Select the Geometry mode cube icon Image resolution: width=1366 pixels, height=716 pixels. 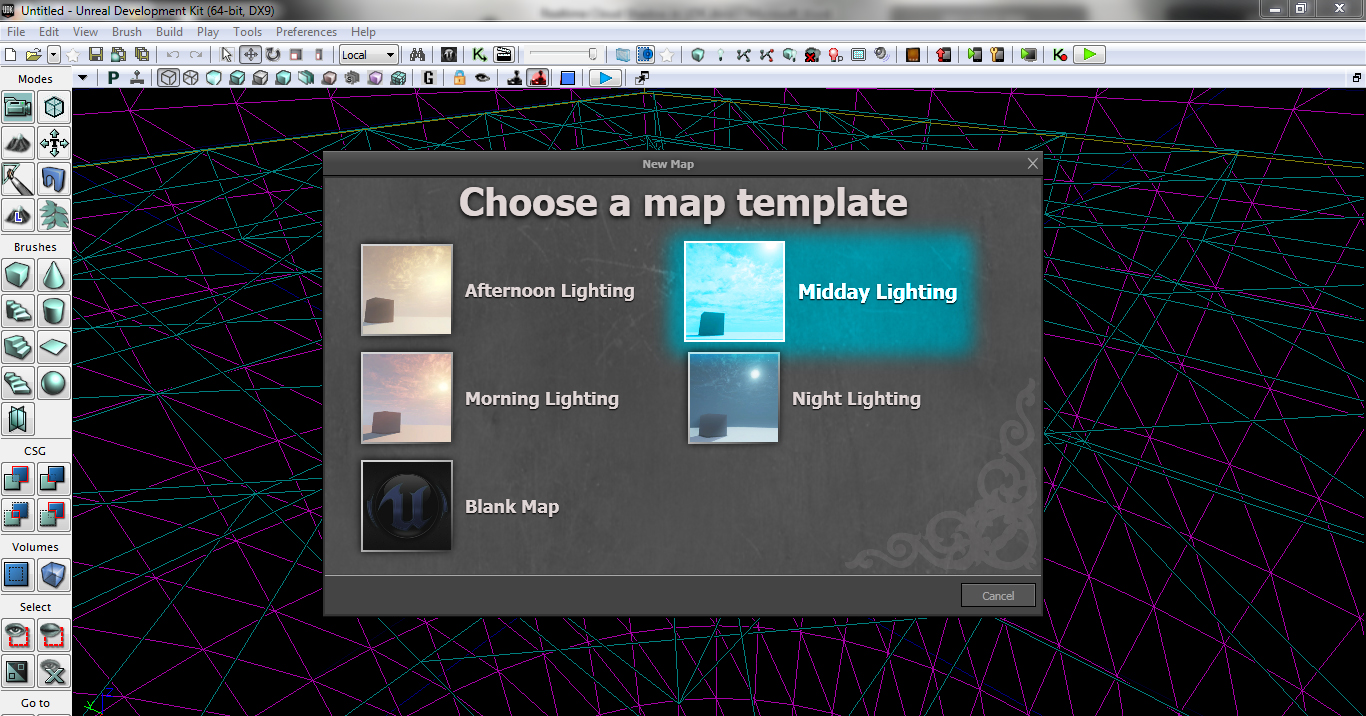point(54,107)
